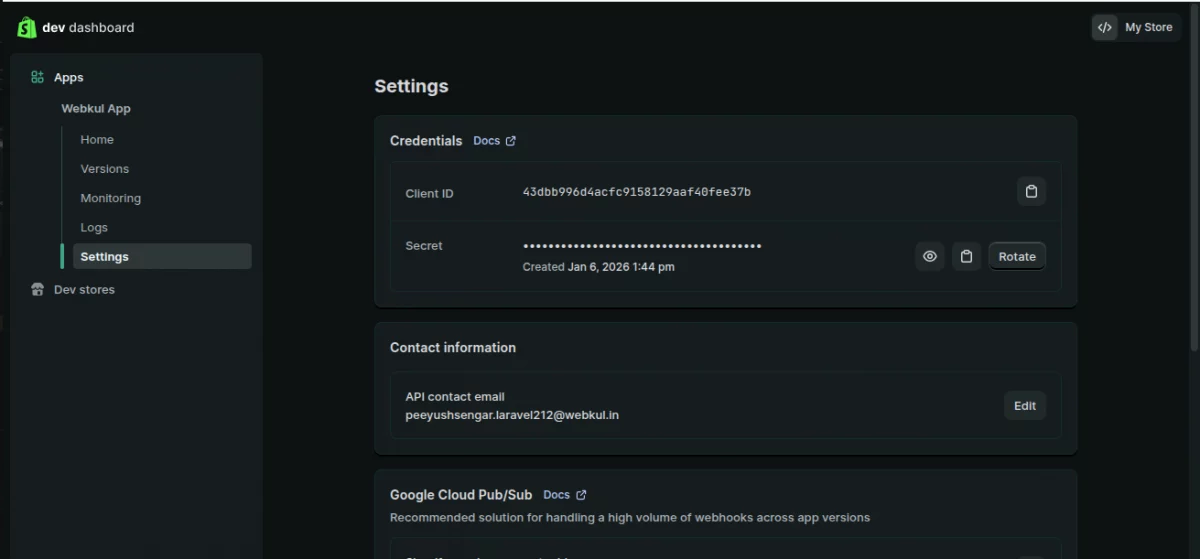Image resolution: width=1200 pixels, height=559 pixels.
Task: Open the Credentials Docs link
Action: pyautogui.click(x=487, y=141)
